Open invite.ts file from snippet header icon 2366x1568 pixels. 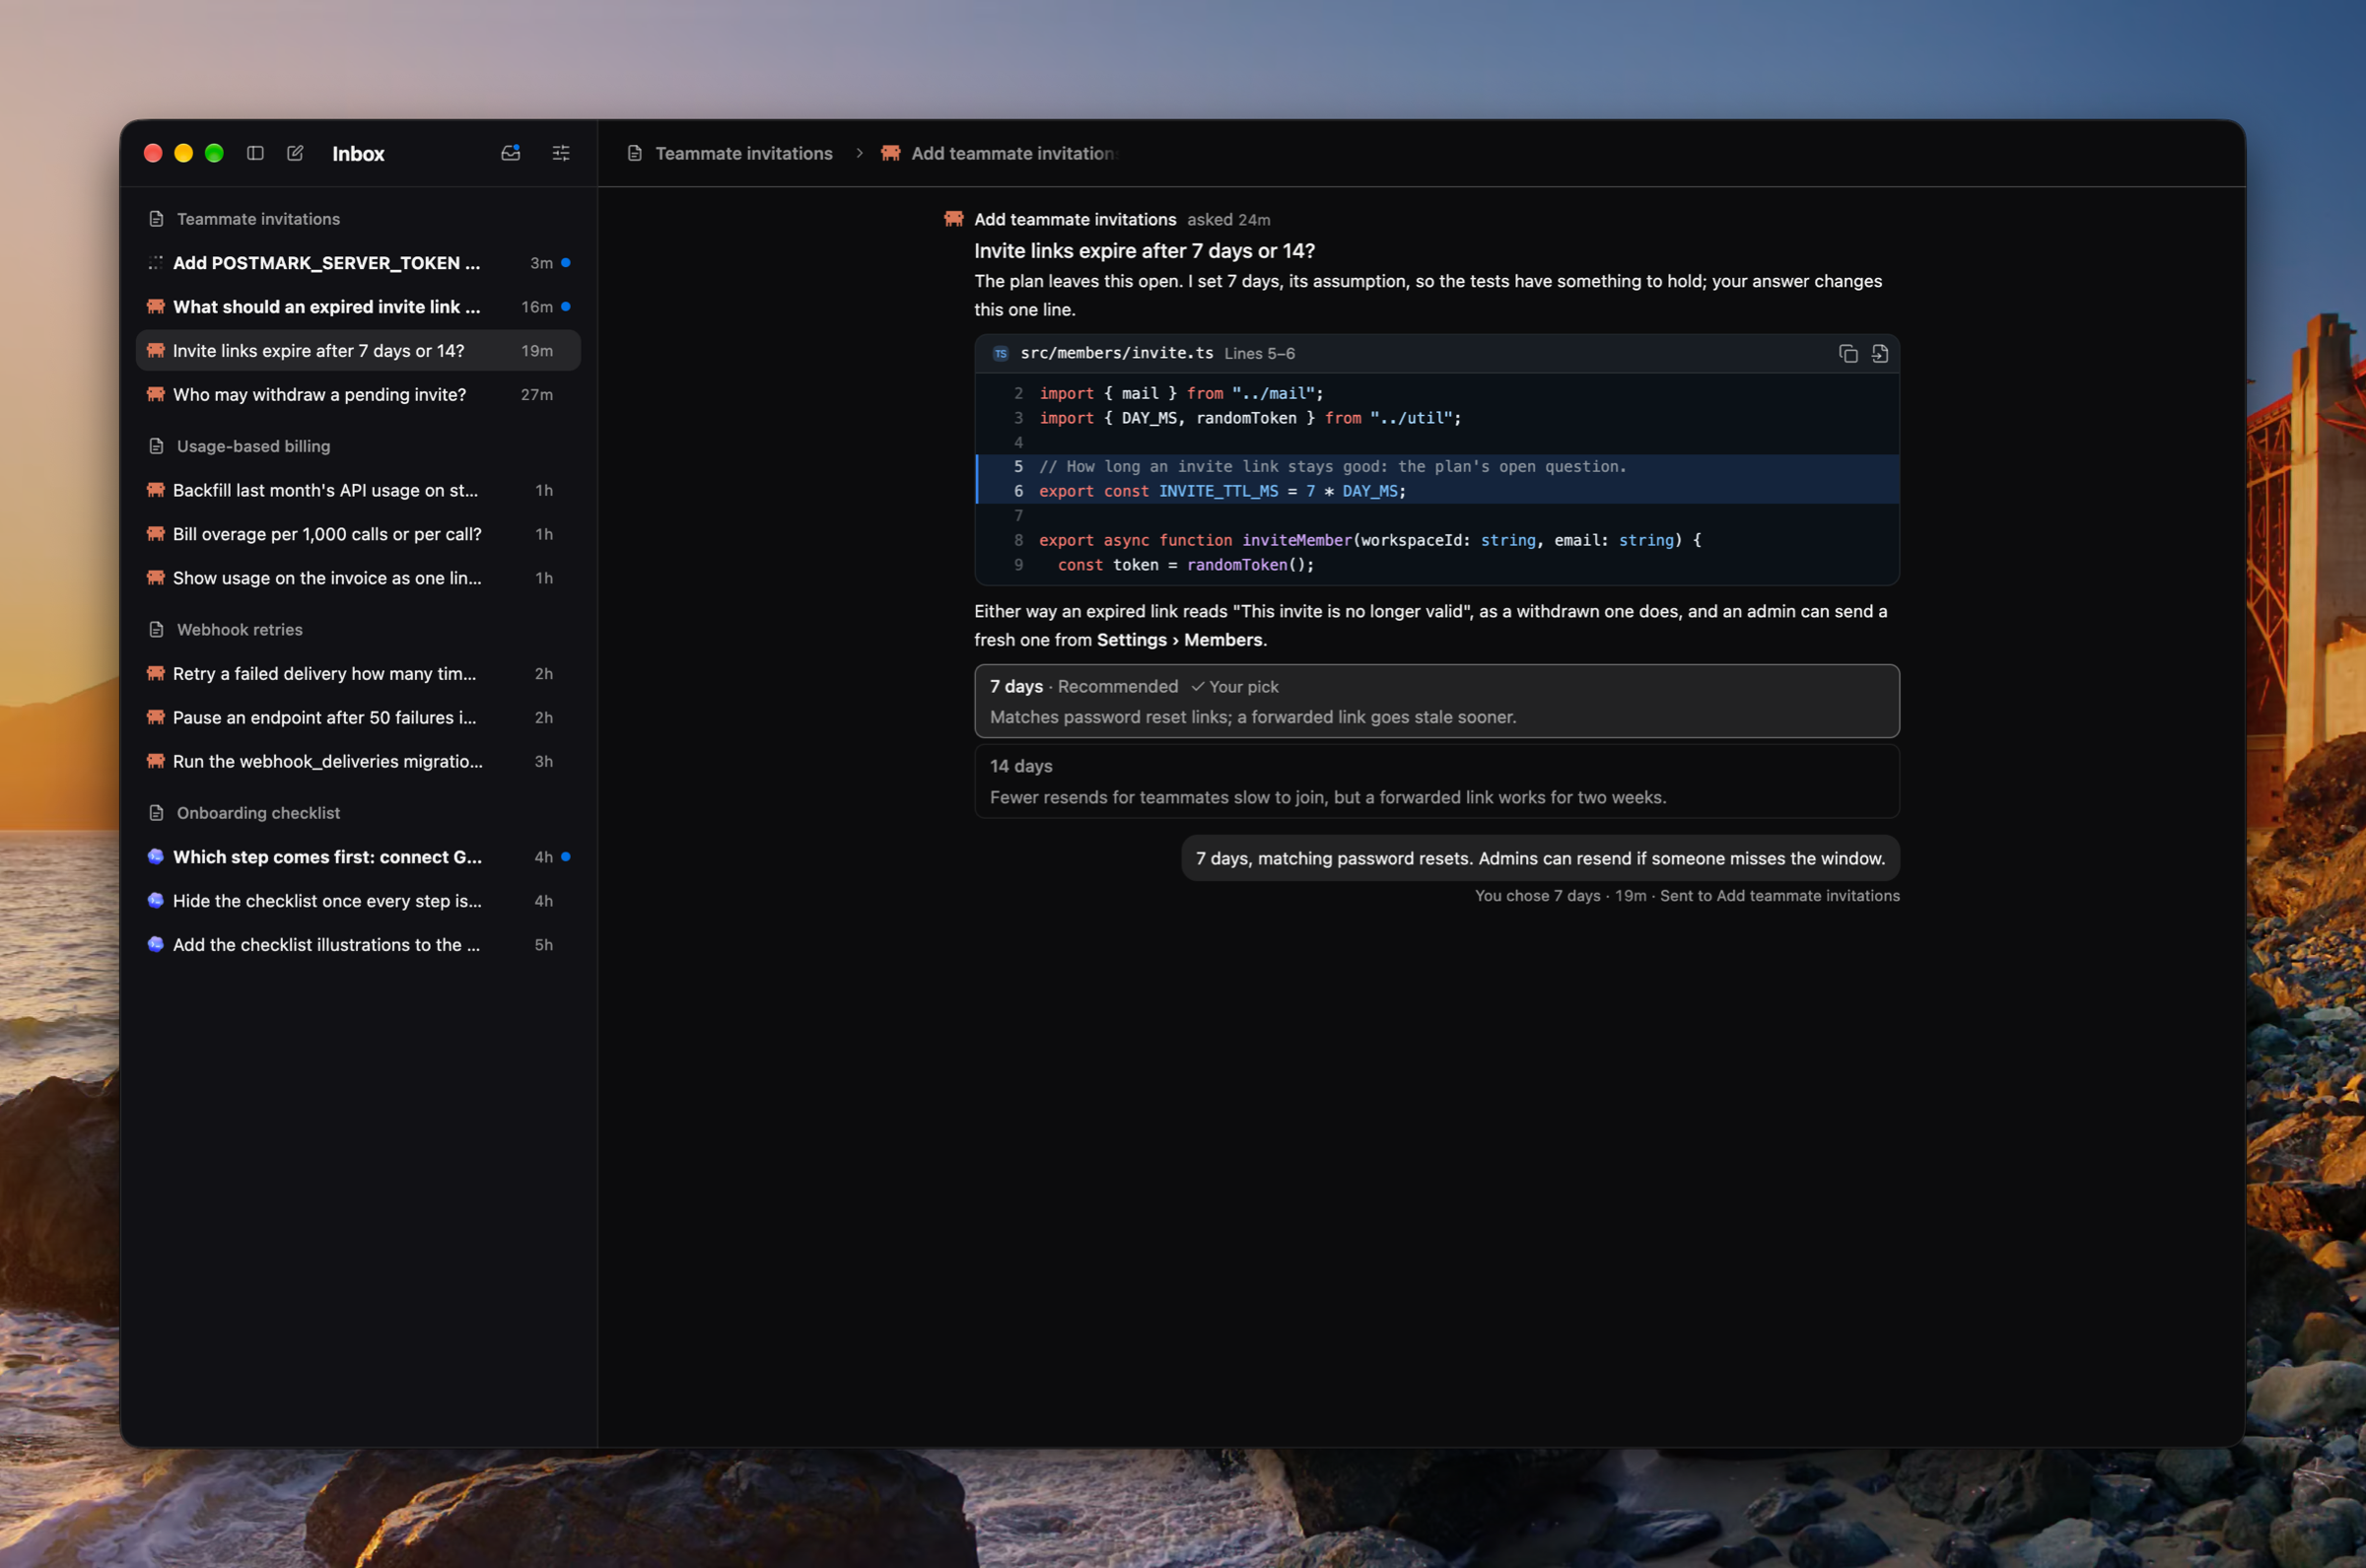click(1880, 354)
